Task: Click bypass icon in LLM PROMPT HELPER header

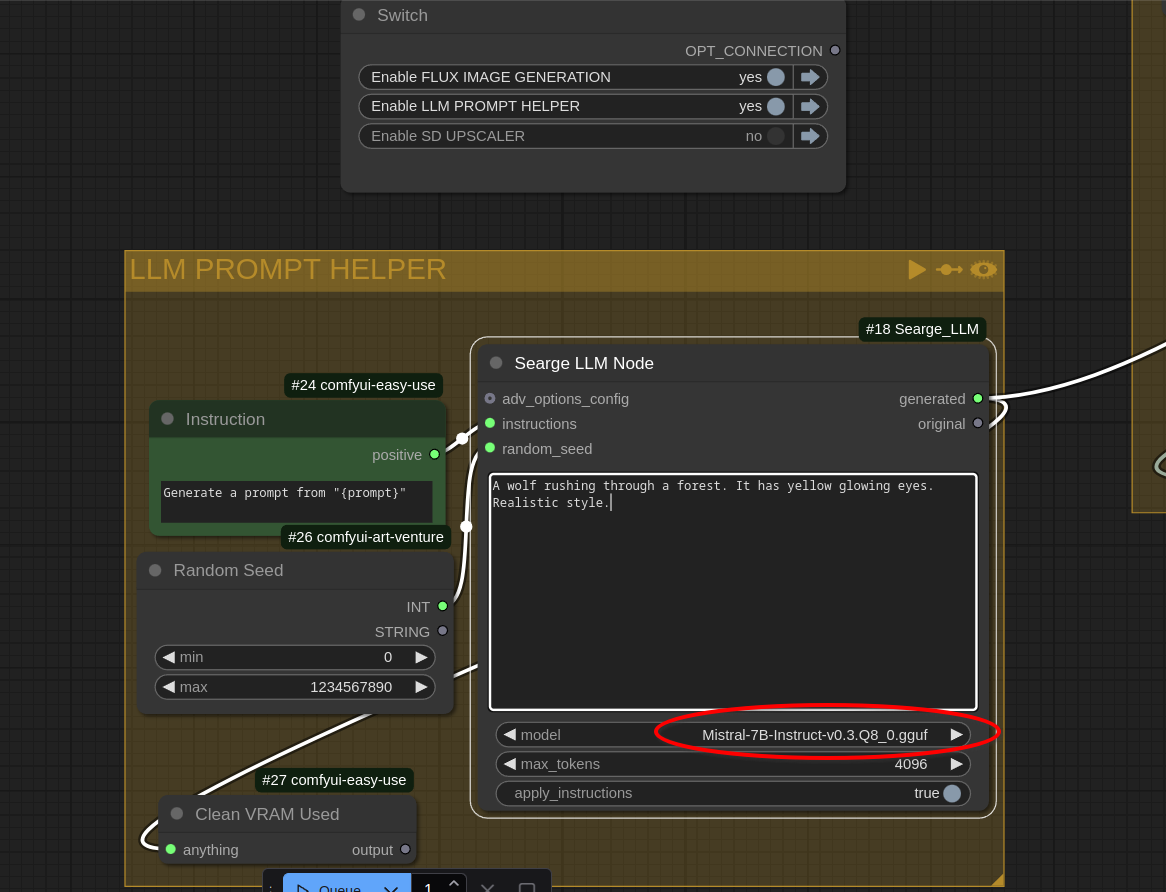Action: click(x=949, y=270)
